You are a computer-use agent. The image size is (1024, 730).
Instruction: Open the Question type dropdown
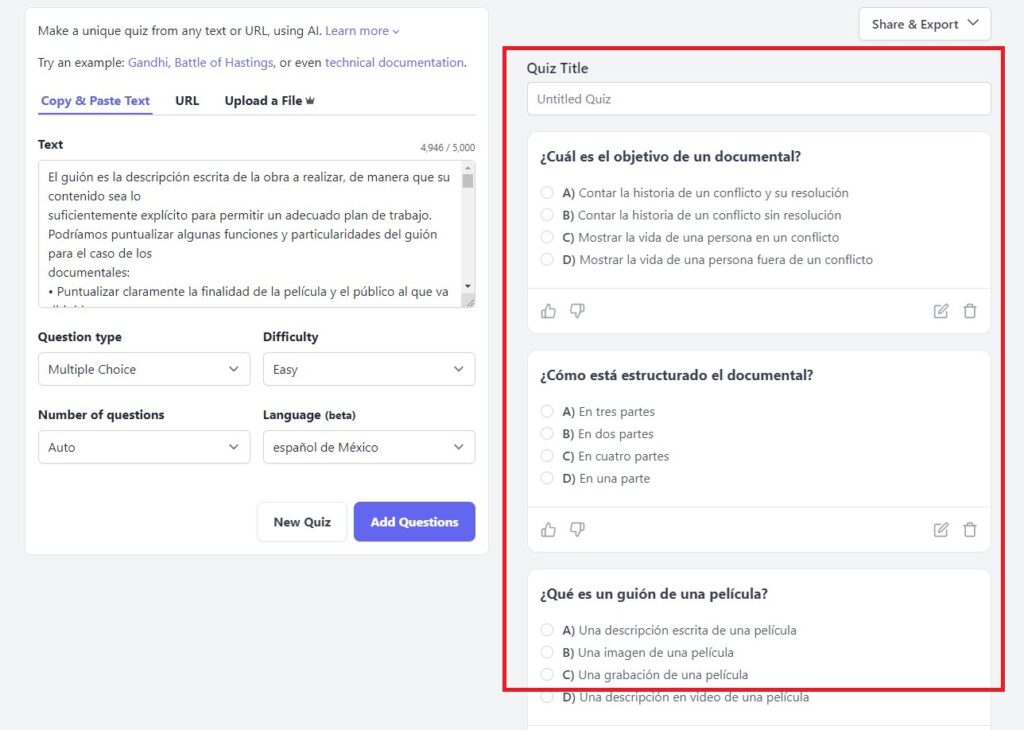[144, 369]
